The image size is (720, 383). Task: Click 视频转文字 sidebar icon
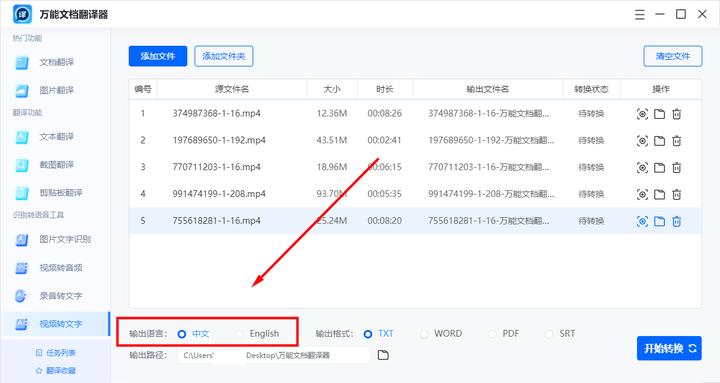click(22, 324)
